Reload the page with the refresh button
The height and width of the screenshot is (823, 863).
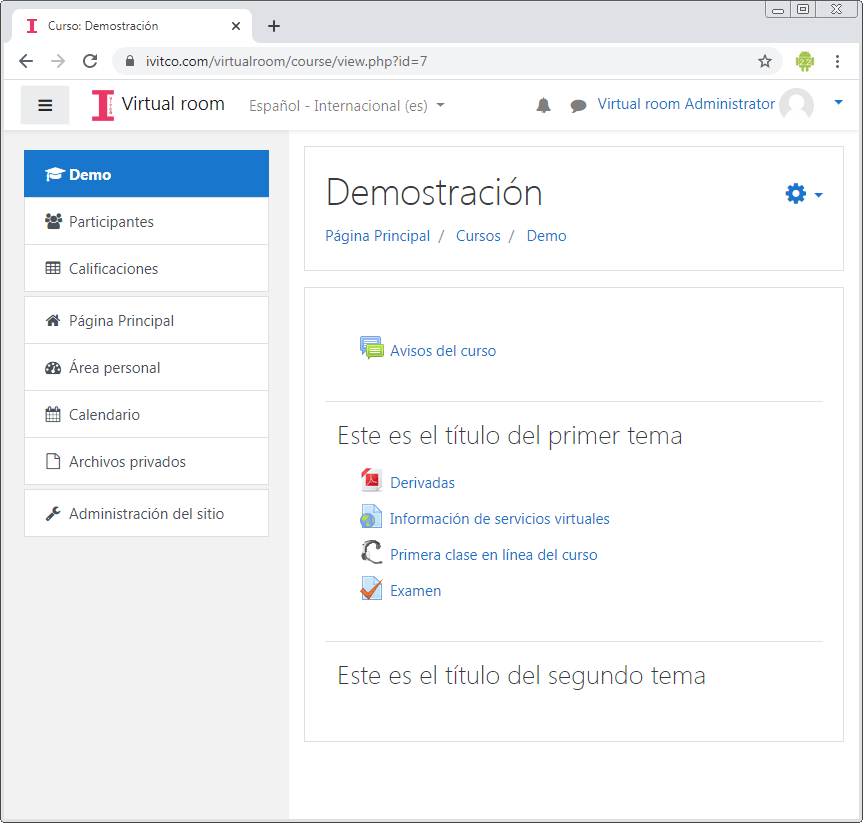click(90, 61)
